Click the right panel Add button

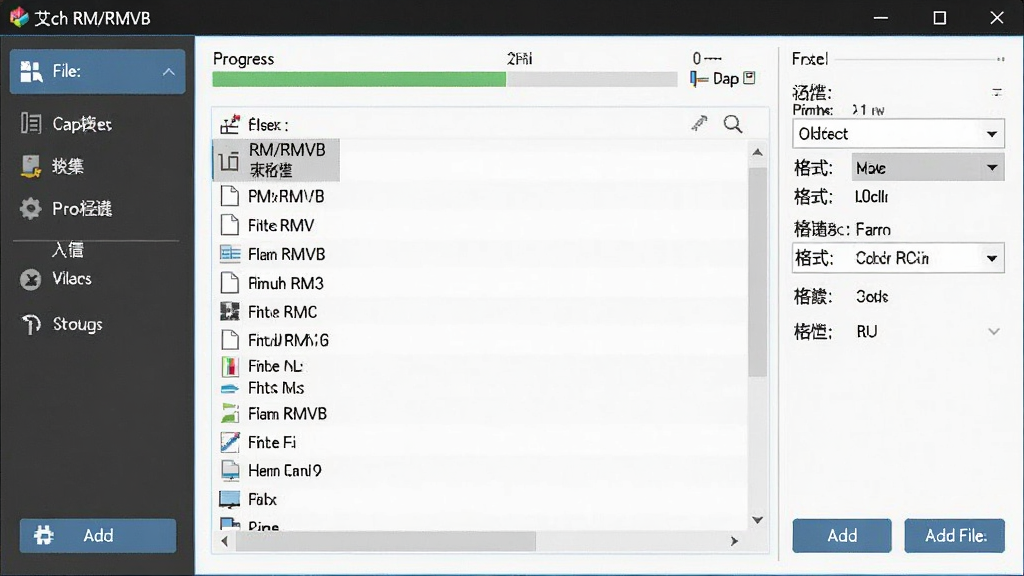pos(842,536)
